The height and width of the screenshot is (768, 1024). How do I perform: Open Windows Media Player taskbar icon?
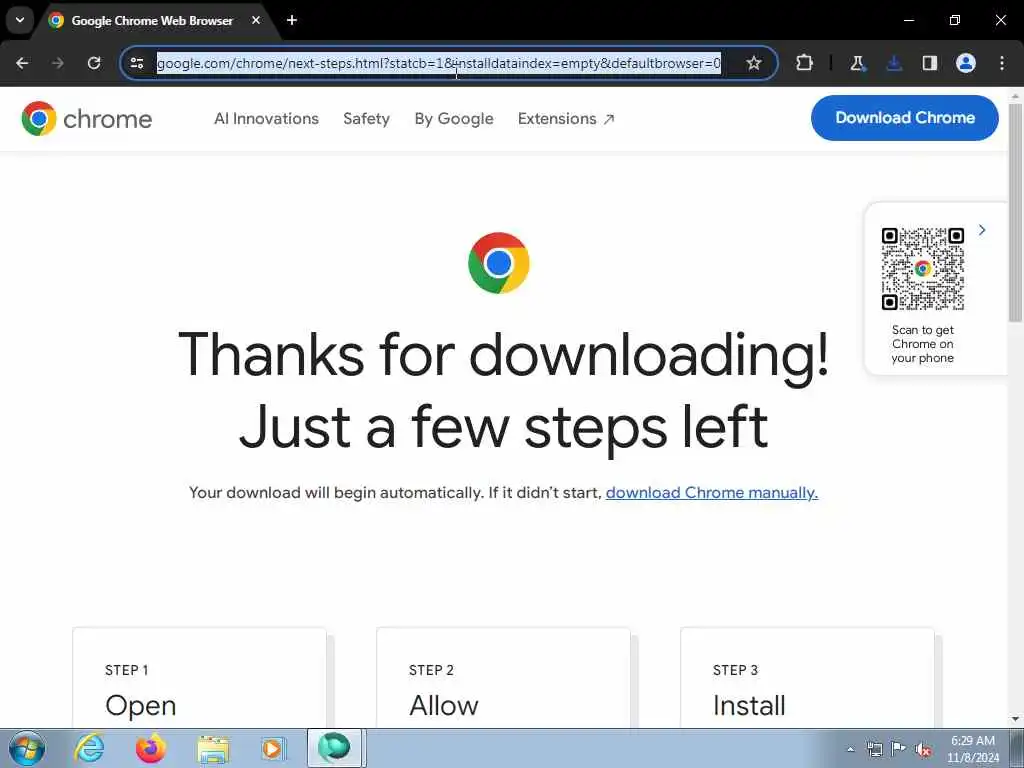click(272, 748)
